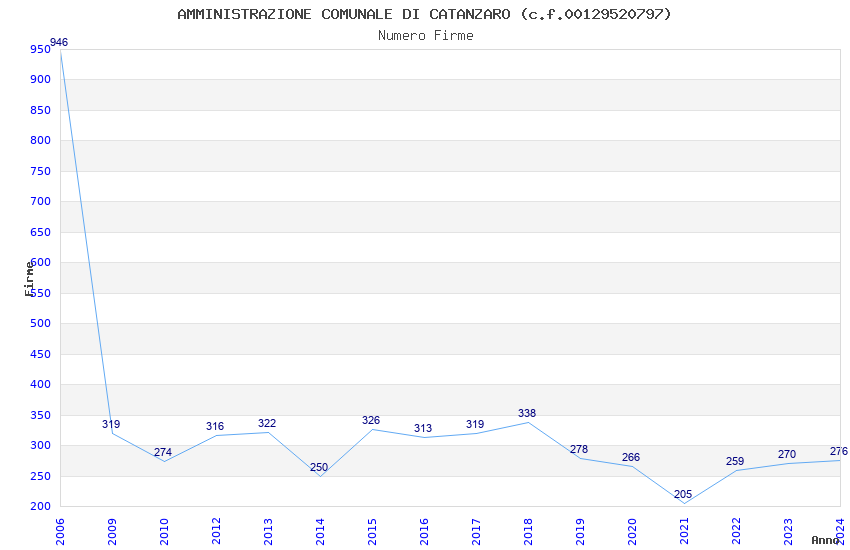This screenshot has height=550, width=850.
Task: Select the 2009 value label 319
Action: point(111,424)
